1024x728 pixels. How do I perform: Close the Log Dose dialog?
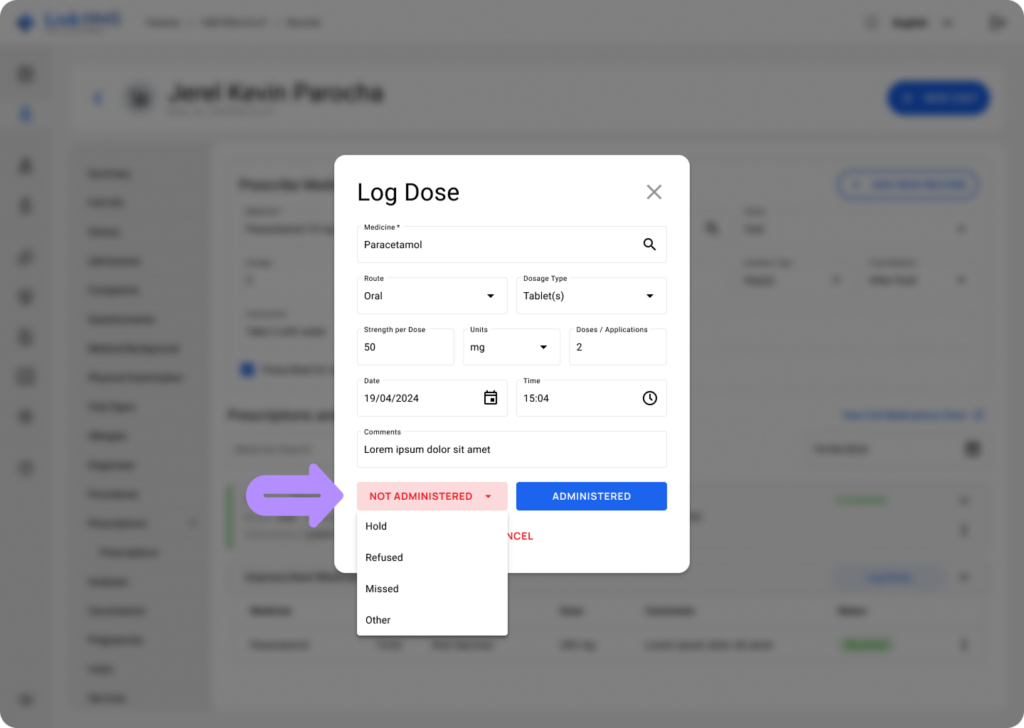[x=654, y=192]
